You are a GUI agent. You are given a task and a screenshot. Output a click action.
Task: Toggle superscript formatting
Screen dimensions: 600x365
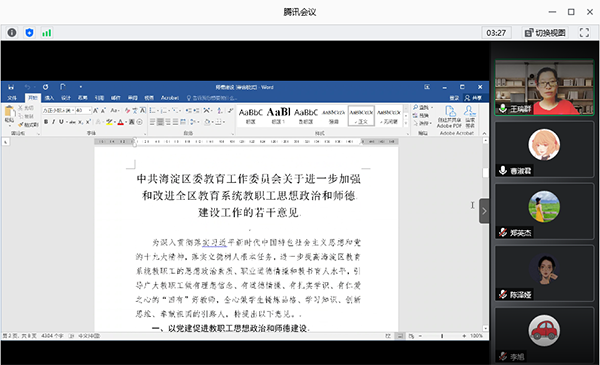click(88, 122)
